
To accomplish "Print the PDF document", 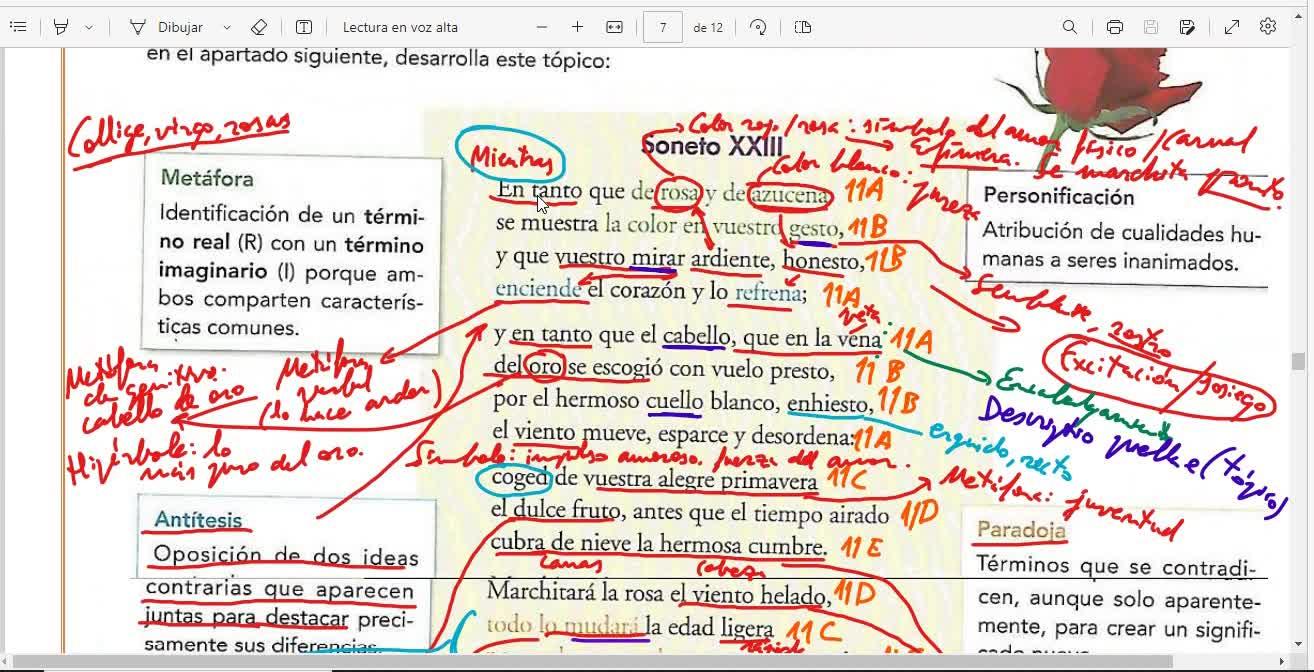I will coord(1114,27).
